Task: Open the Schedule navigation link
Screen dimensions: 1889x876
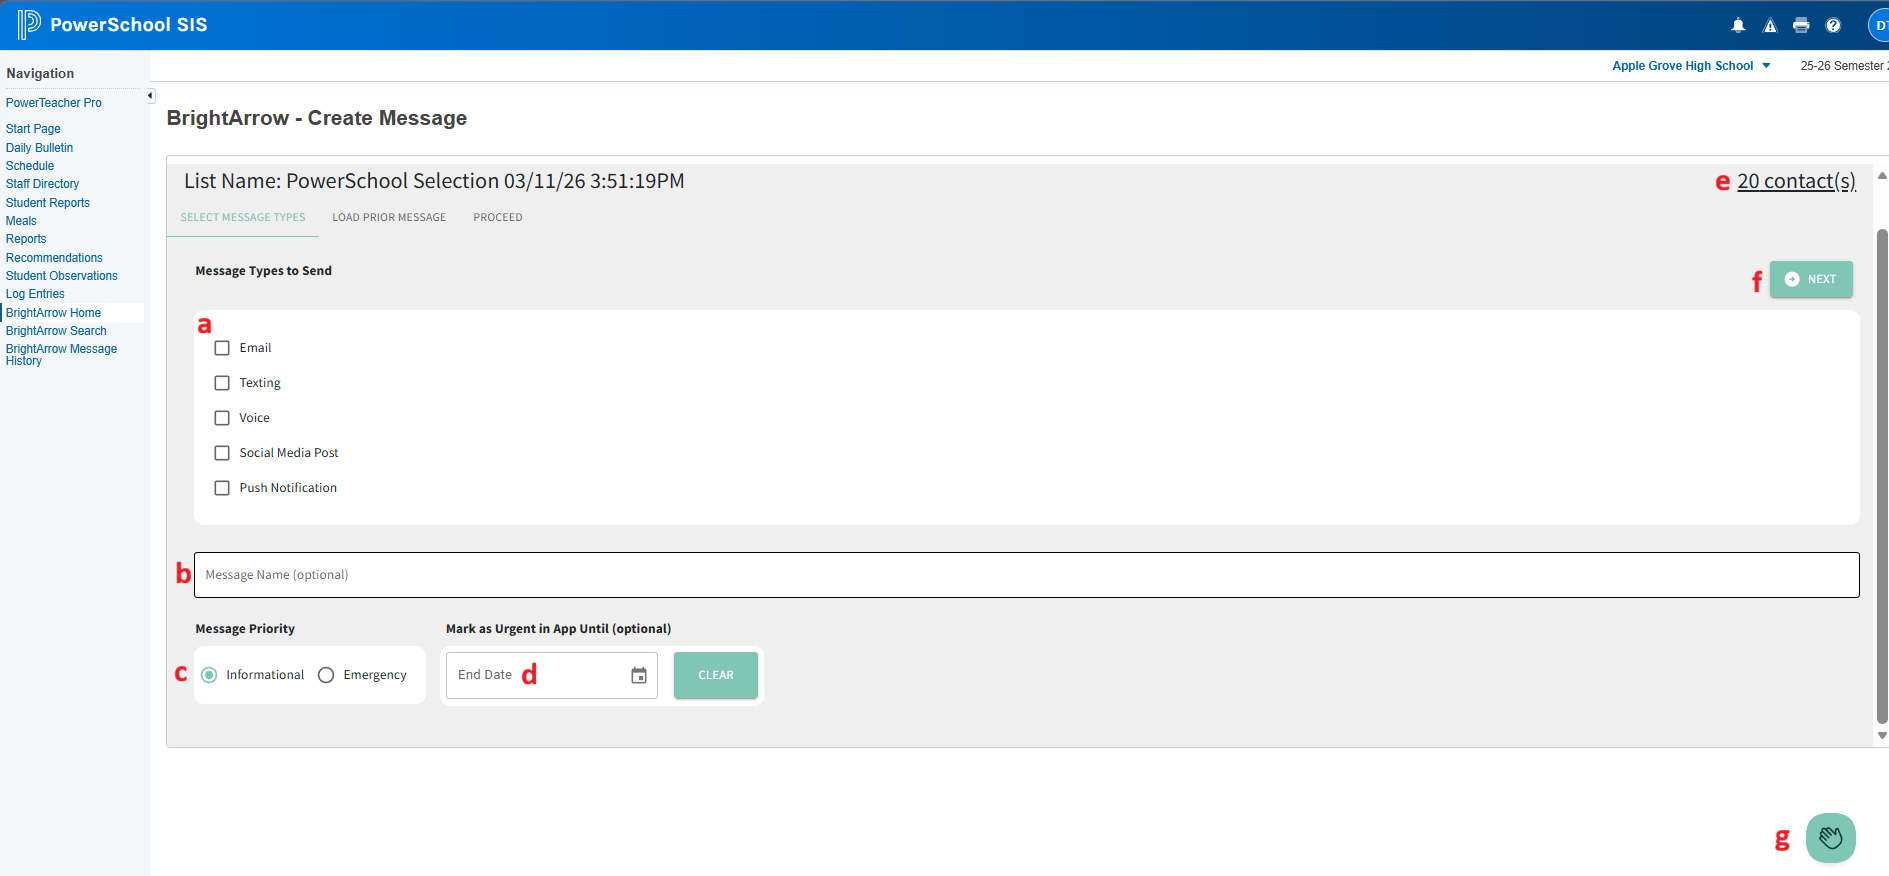Action: click(x=30, y=166)
